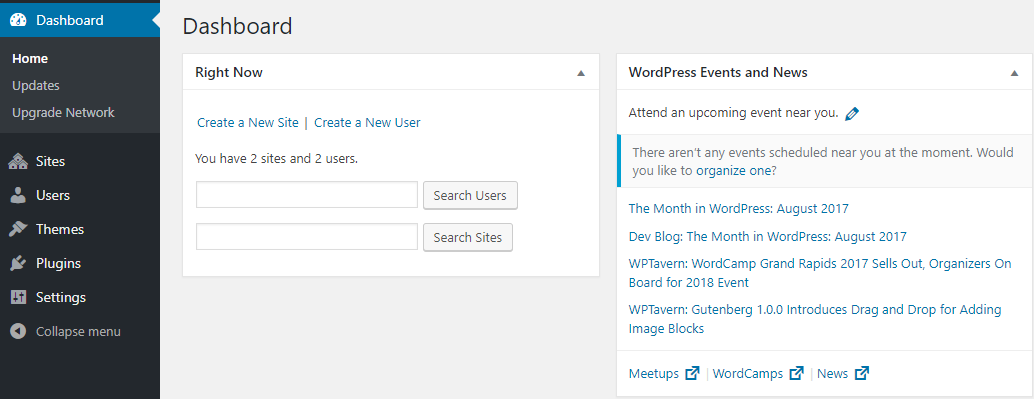Click the Search Users button
The height and width of the screenshot is (399, 1034).
470,195
